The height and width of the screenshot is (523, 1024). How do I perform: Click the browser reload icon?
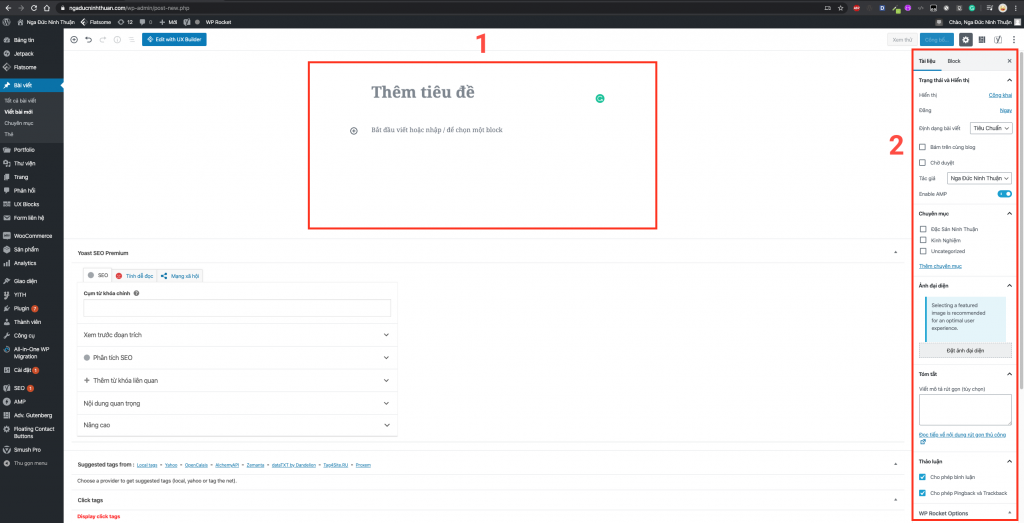[x=34, y=8]
